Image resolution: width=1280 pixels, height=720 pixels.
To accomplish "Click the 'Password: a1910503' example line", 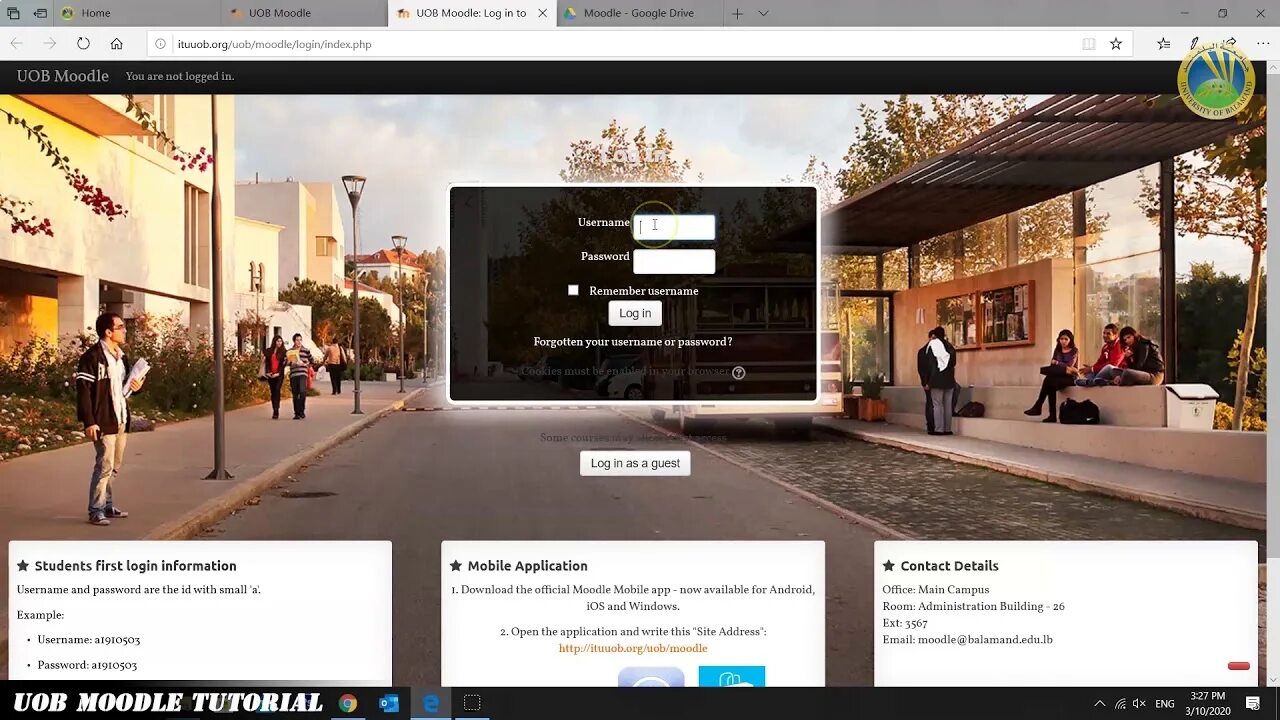I will tap(87, 665).
